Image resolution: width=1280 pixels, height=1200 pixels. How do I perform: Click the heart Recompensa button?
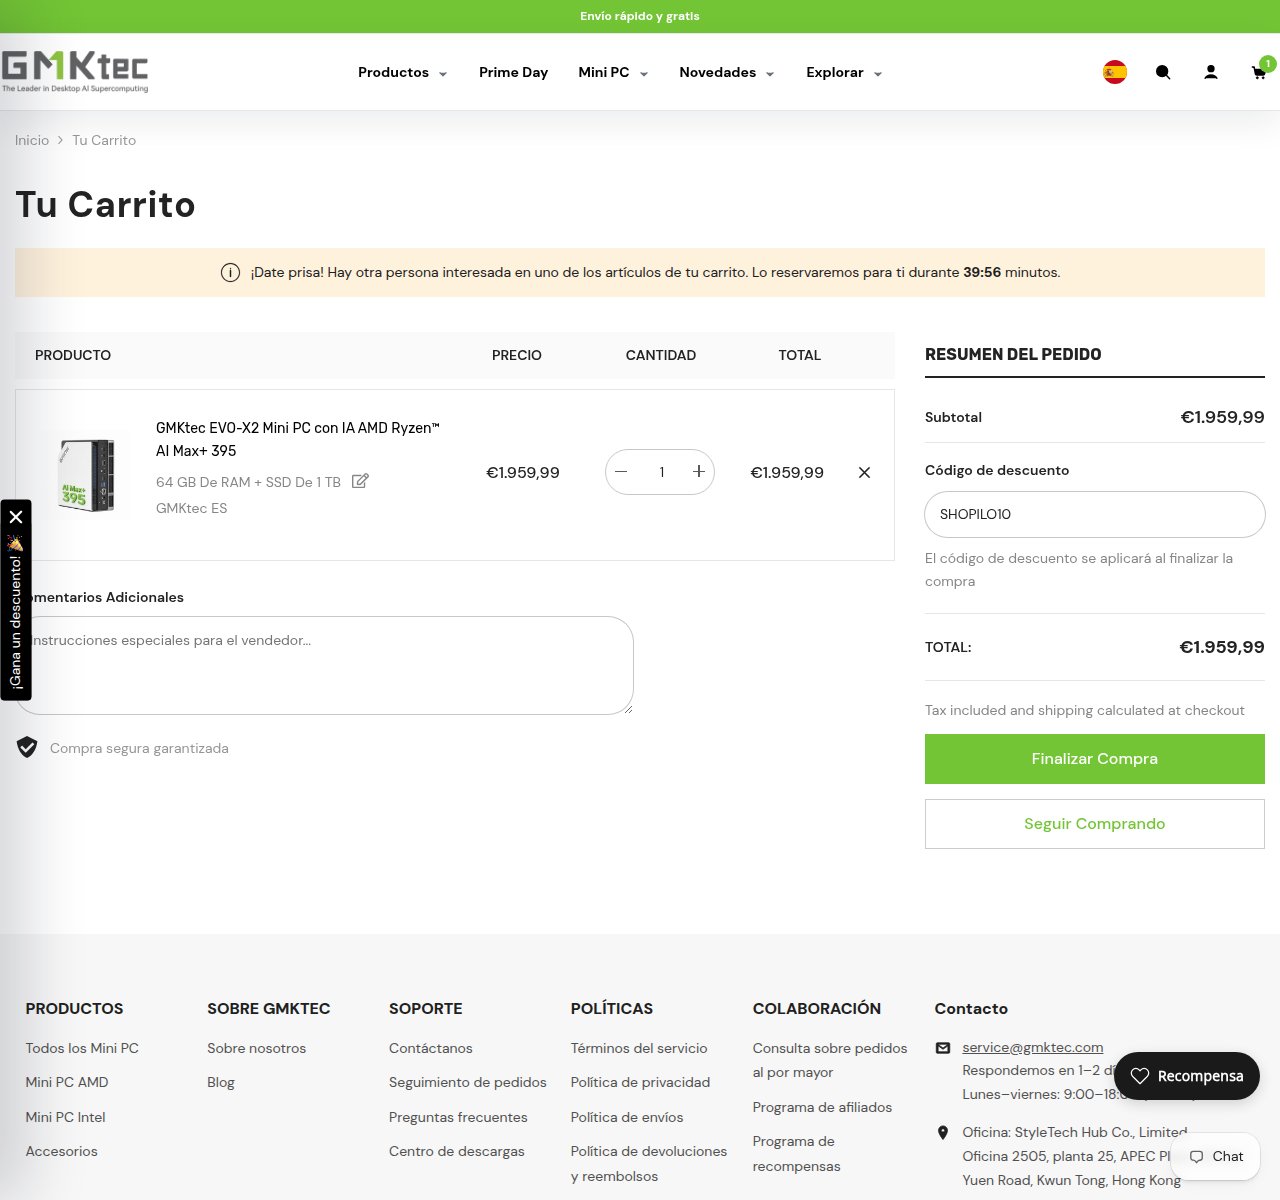coord(1187,1076)
